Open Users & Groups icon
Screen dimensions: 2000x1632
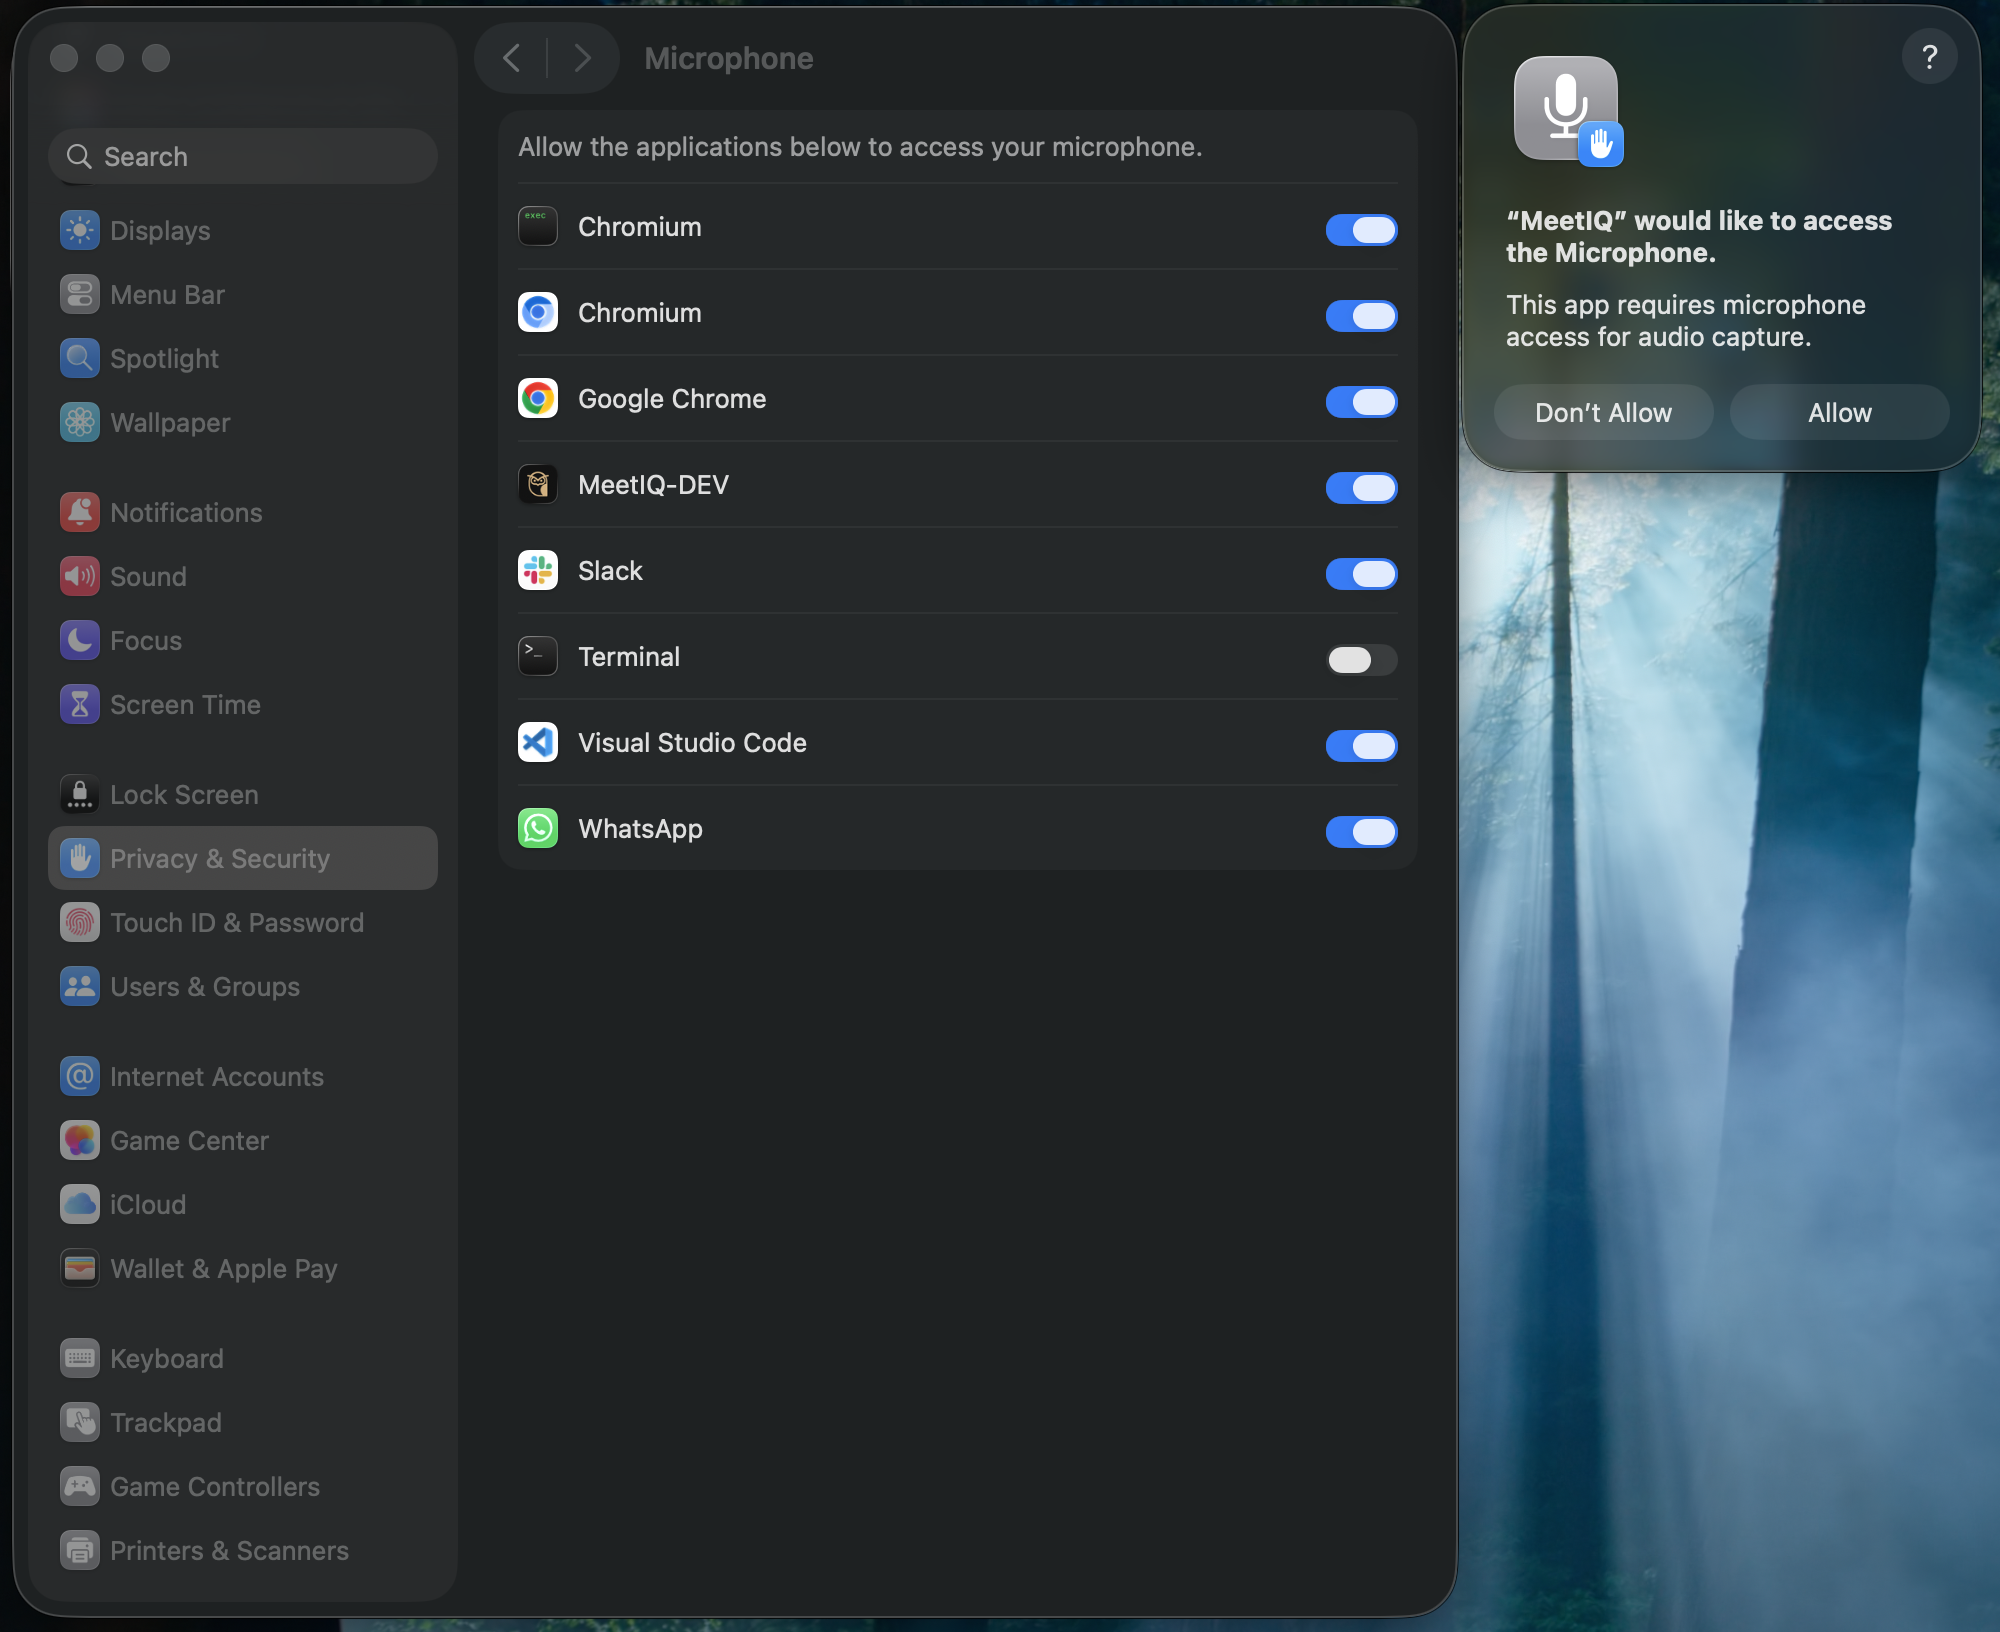pyautogui.click(x=80, y=986)
